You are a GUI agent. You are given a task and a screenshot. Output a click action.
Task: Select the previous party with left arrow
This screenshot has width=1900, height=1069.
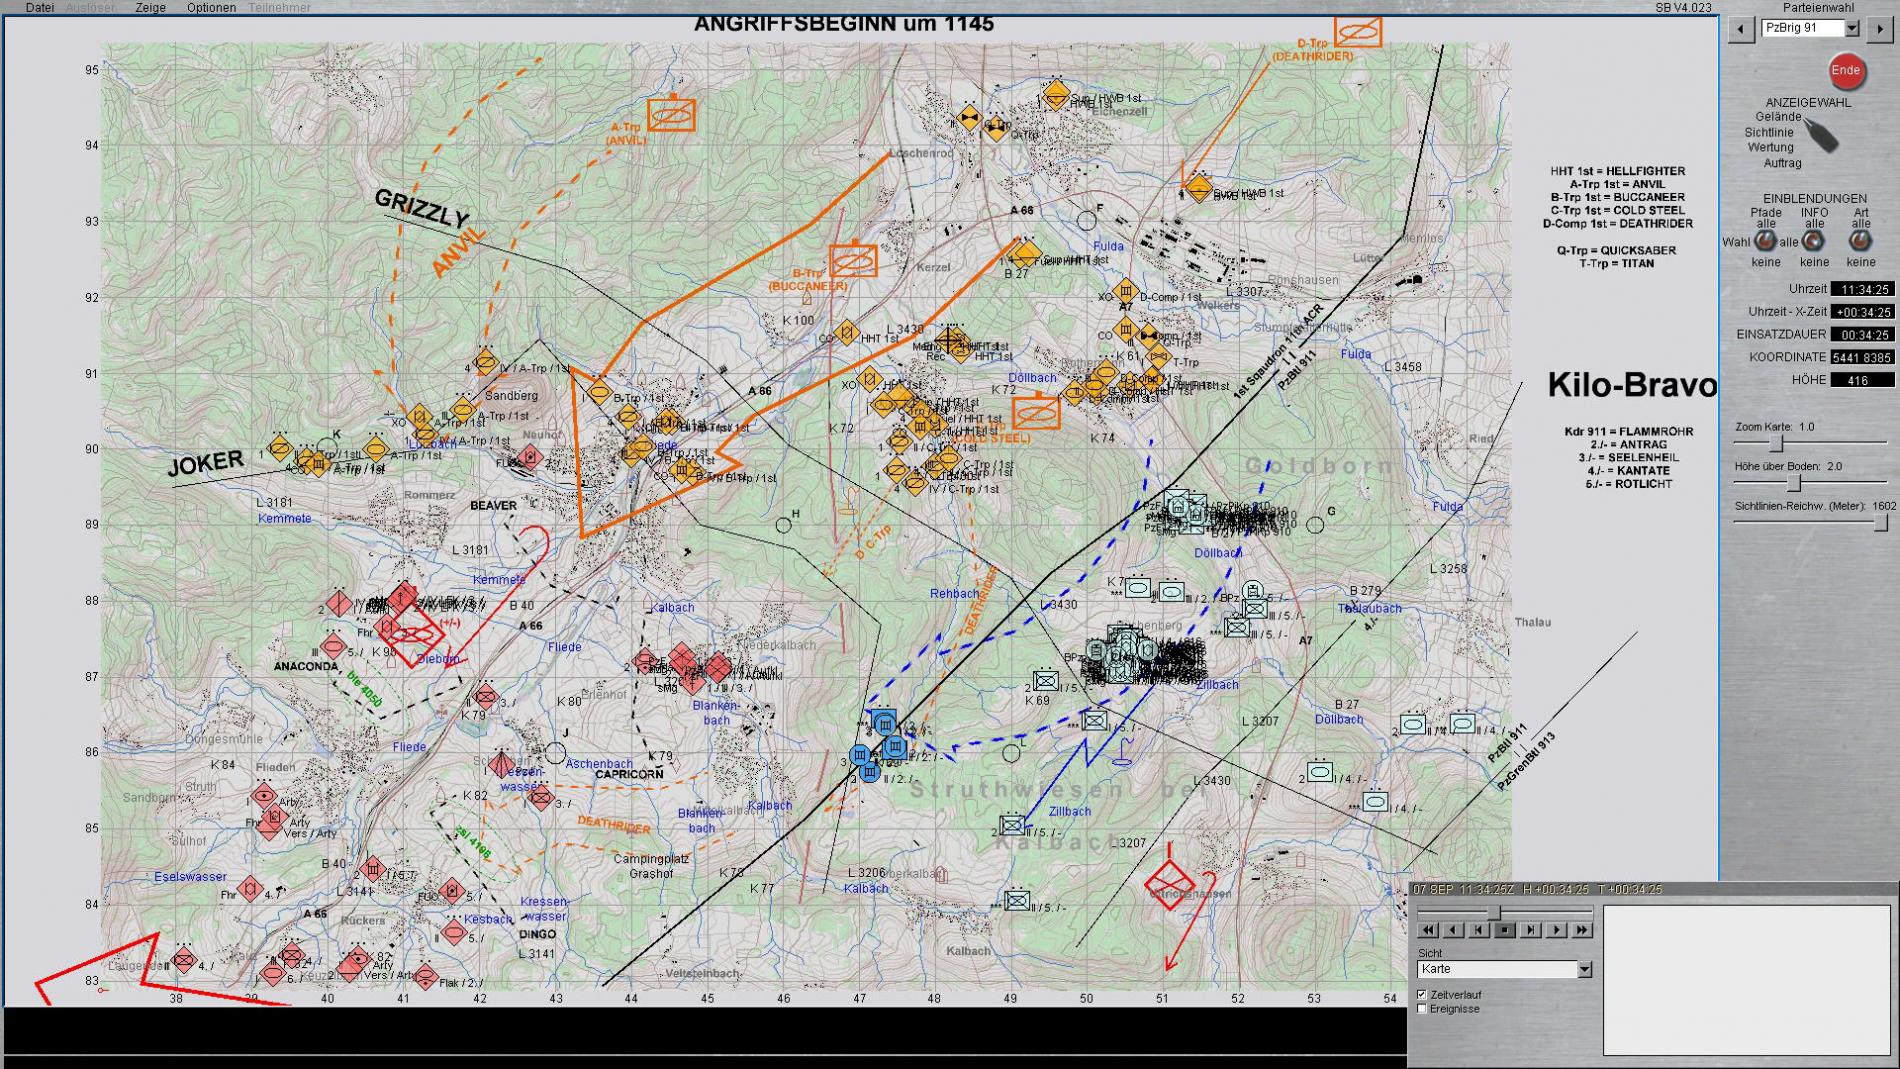[x=1741, y=29]
